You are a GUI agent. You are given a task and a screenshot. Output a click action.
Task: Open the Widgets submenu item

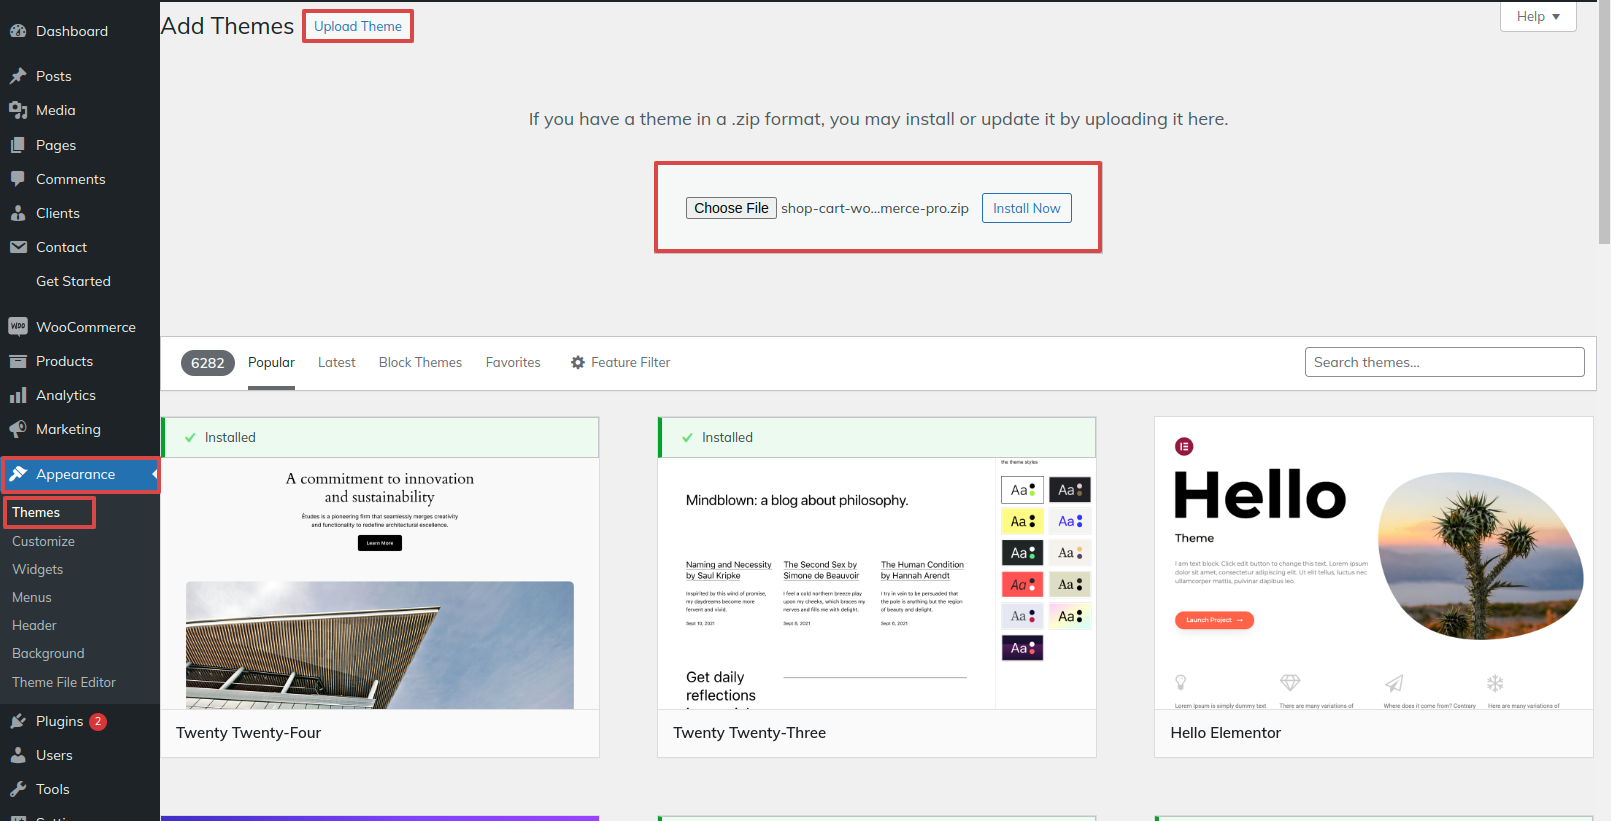pyautogui.click(x=37, y=569)
